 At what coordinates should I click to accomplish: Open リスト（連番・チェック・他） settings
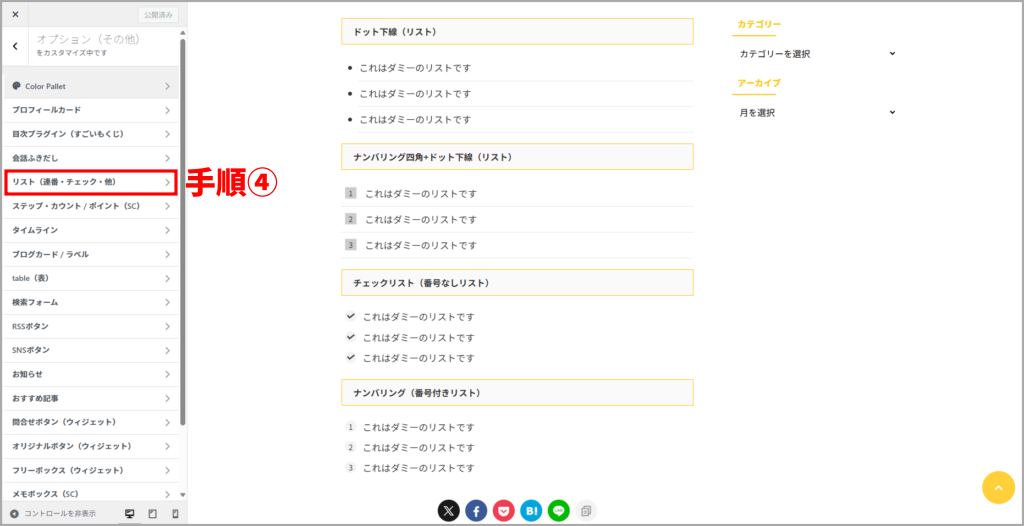coord(90,182)
